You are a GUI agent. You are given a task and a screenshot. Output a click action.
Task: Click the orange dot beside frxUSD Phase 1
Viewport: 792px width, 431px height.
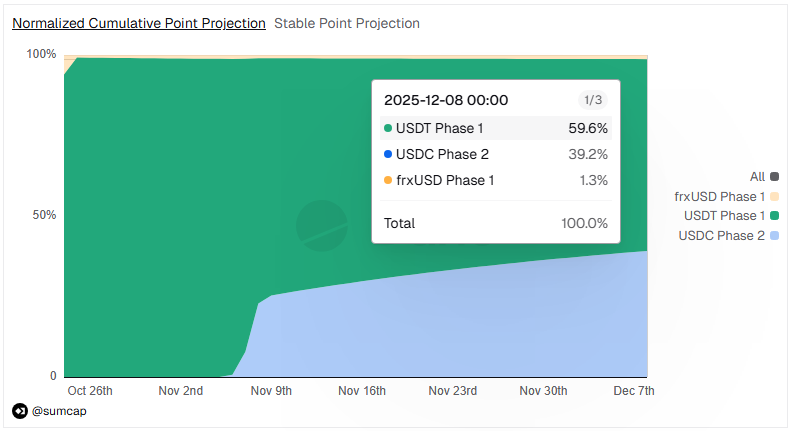point(388,180)
